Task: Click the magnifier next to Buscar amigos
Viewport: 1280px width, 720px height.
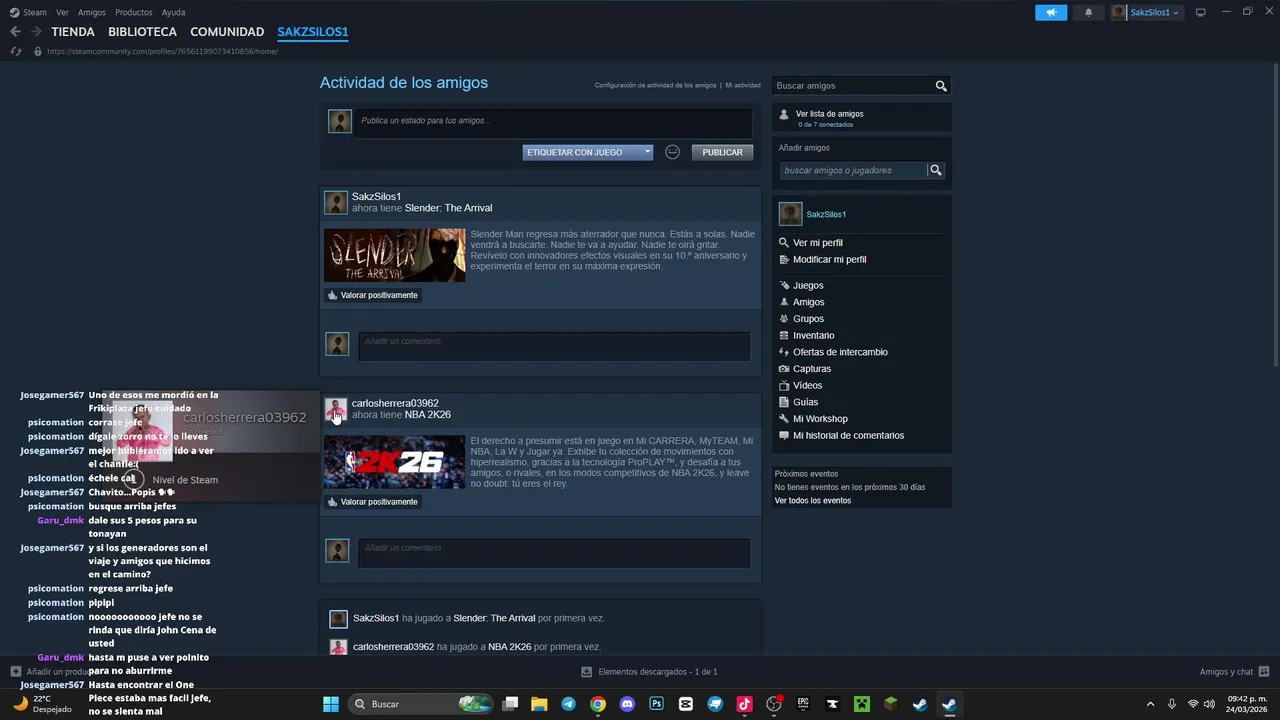Action: coord(941,86)
